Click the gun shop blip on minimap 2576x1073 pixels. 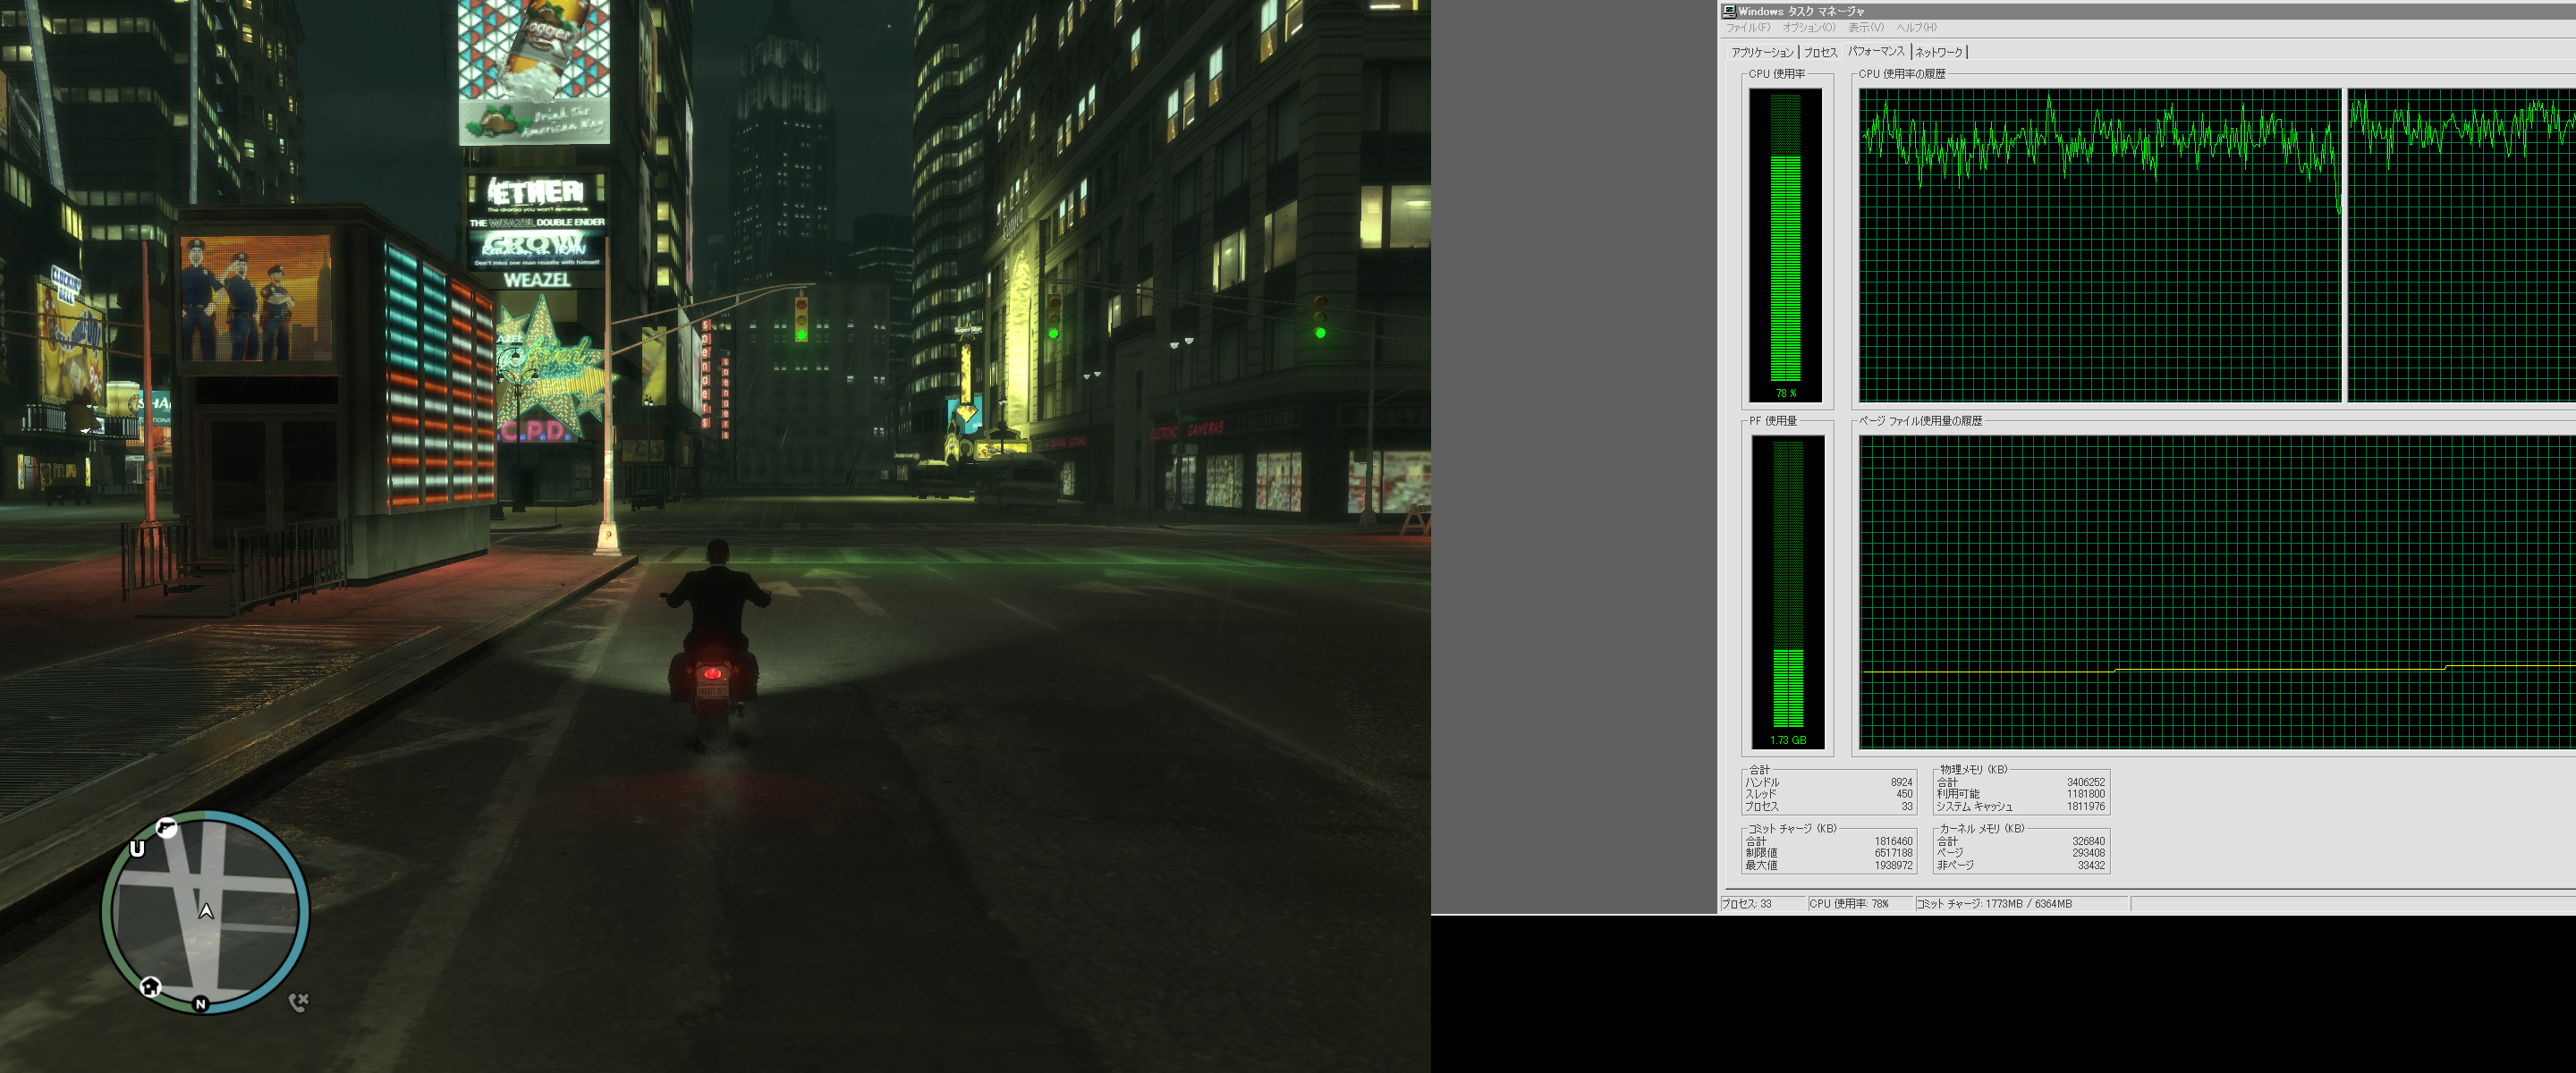[x=166, y=828]
